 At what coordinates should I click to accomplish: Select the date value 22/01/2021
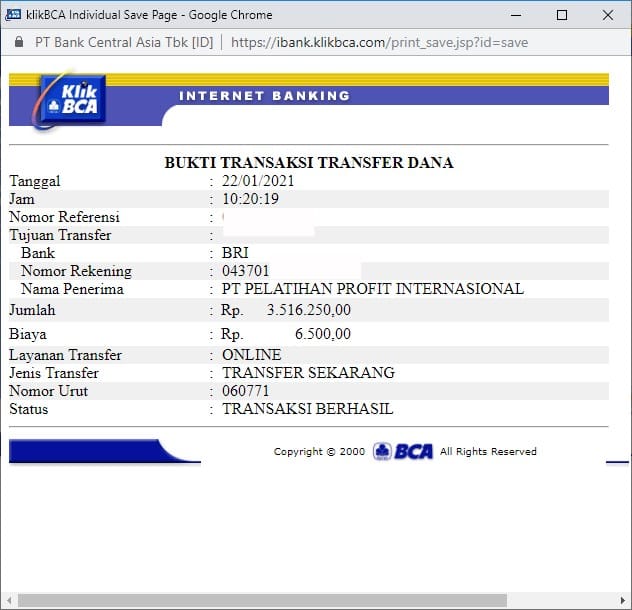point(258,181)
